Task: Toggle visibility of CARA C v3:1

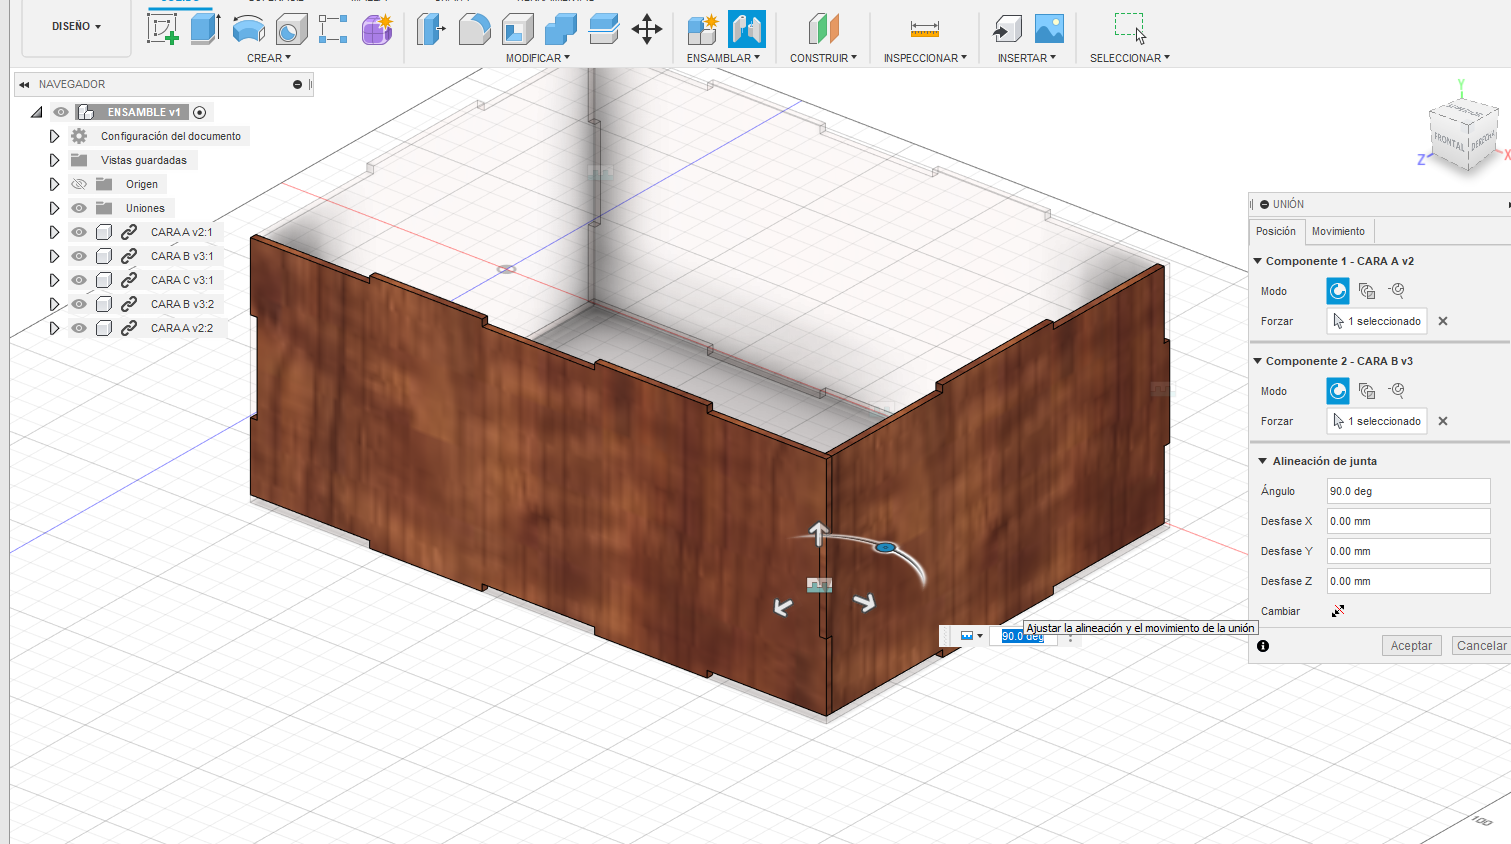Action: 79,280
